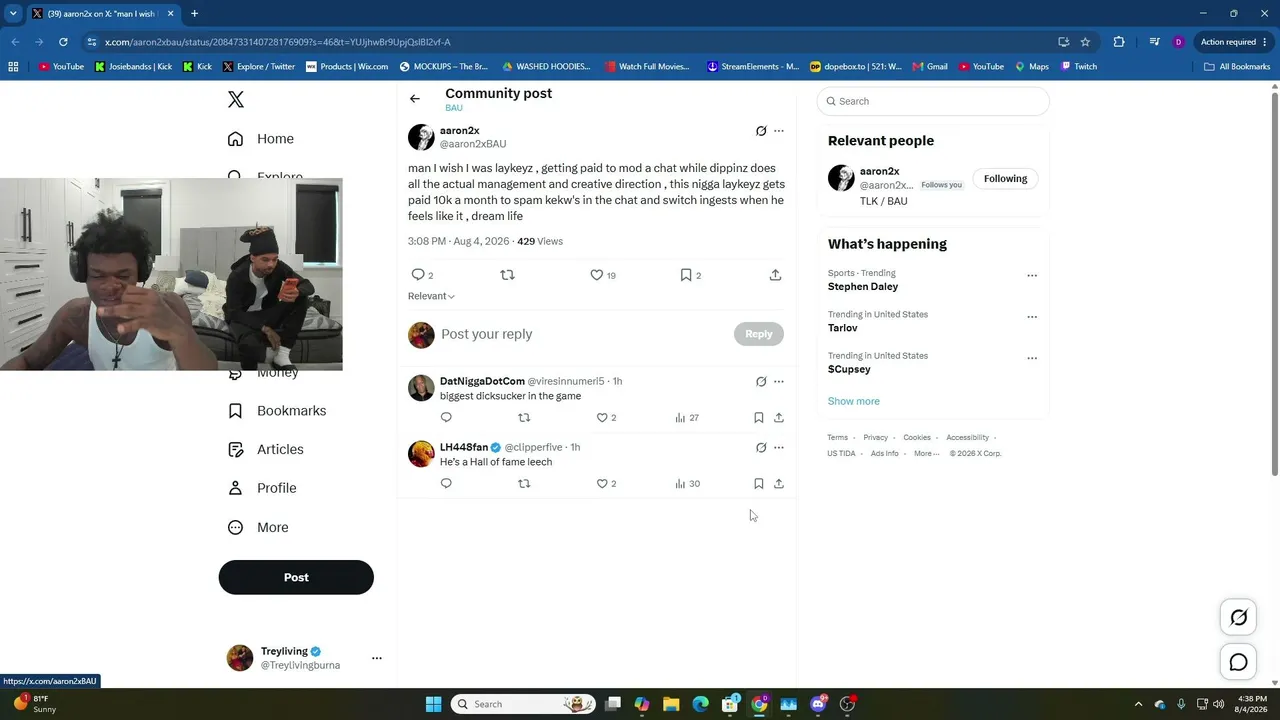Click the browser address bar

[570, 42]
